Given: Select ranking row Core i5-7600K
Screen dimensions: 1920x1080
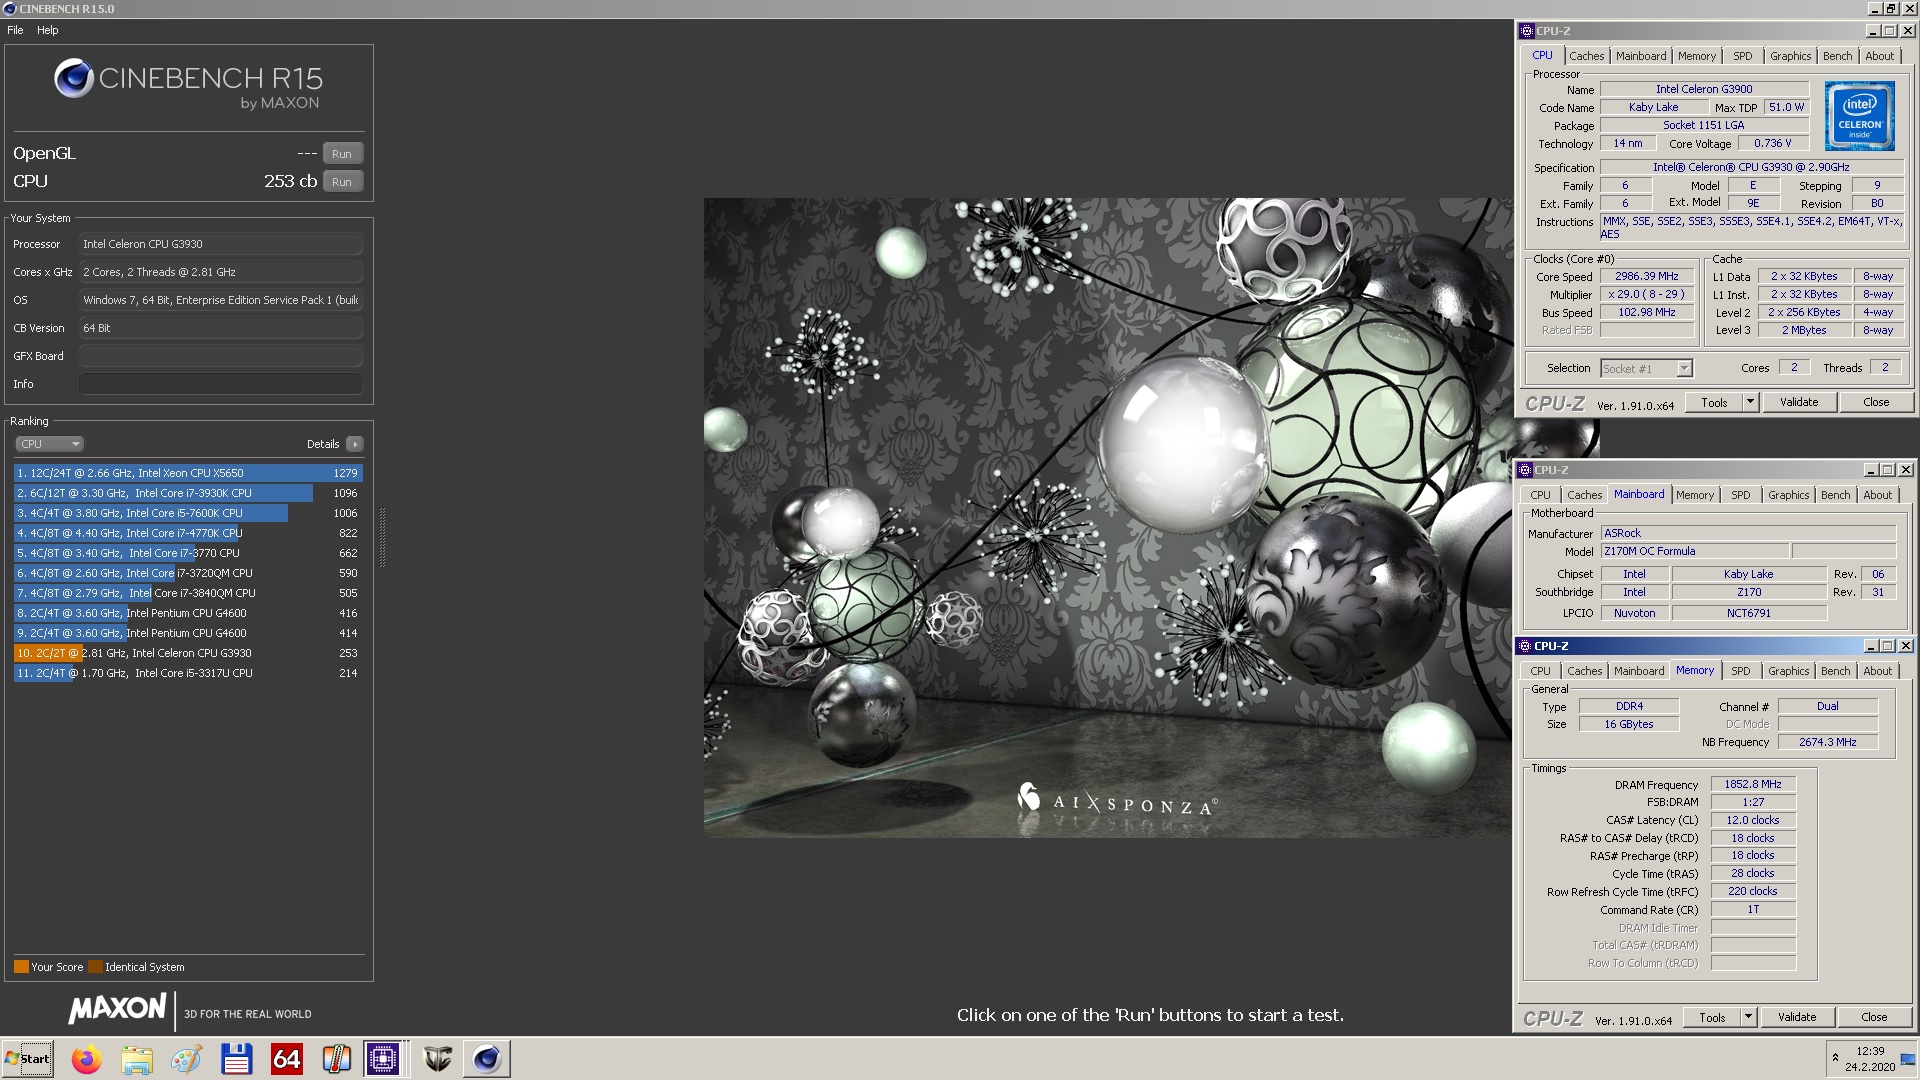Looking at the screenshot, I should click(x=188, y=513).
